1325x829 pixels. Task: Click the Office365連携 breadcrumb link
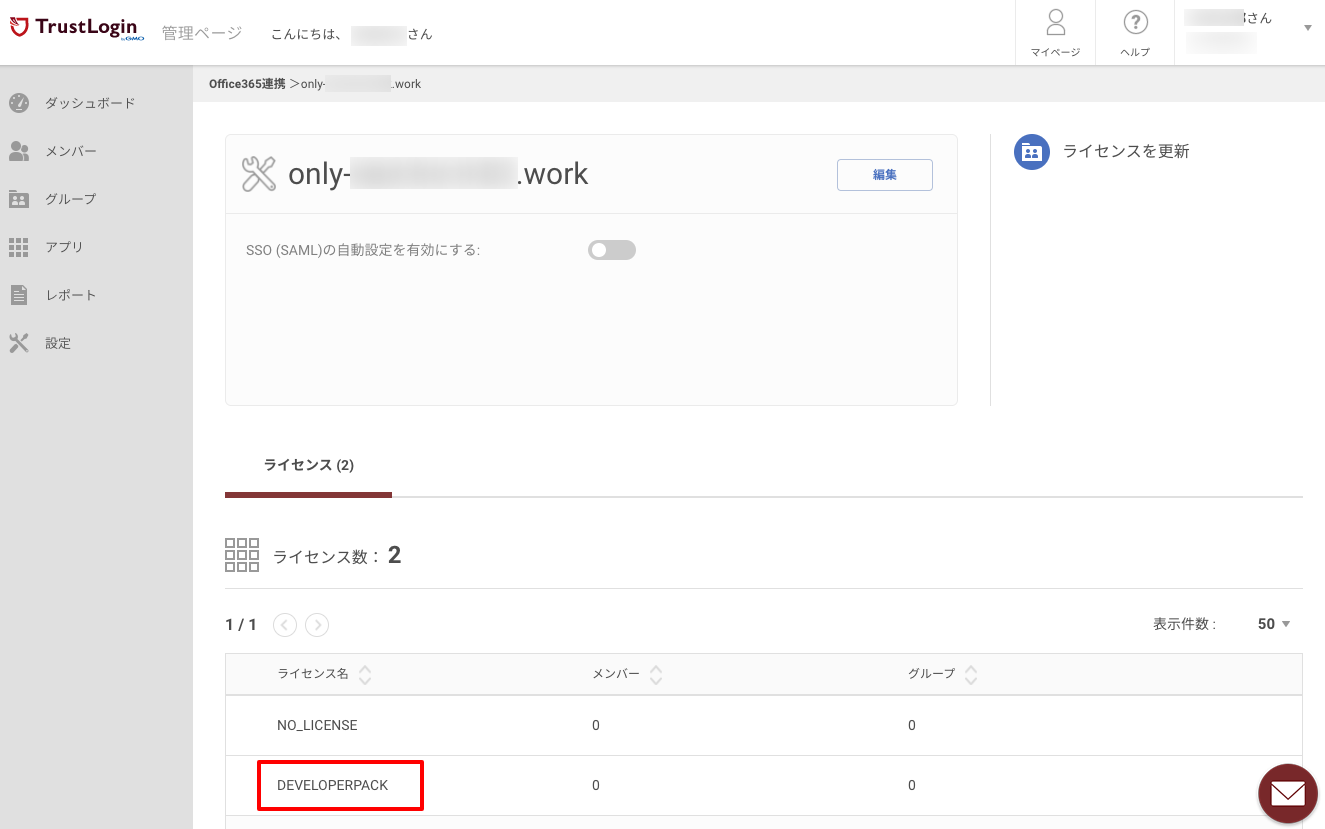247,84
